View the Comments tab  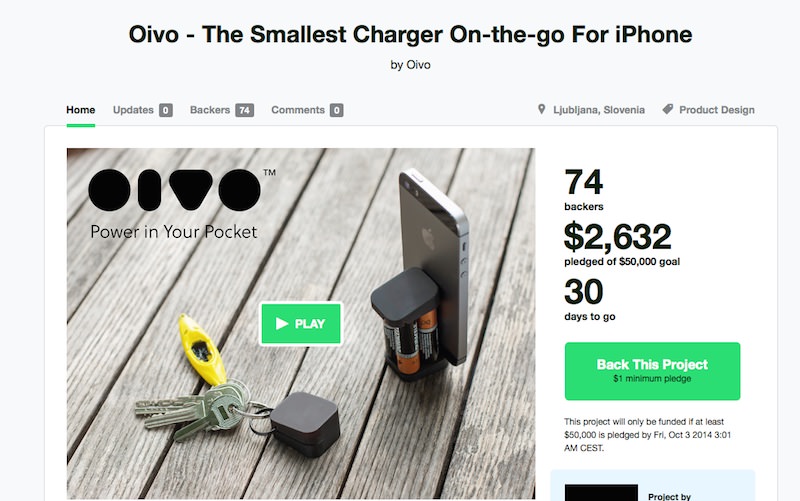298,110
